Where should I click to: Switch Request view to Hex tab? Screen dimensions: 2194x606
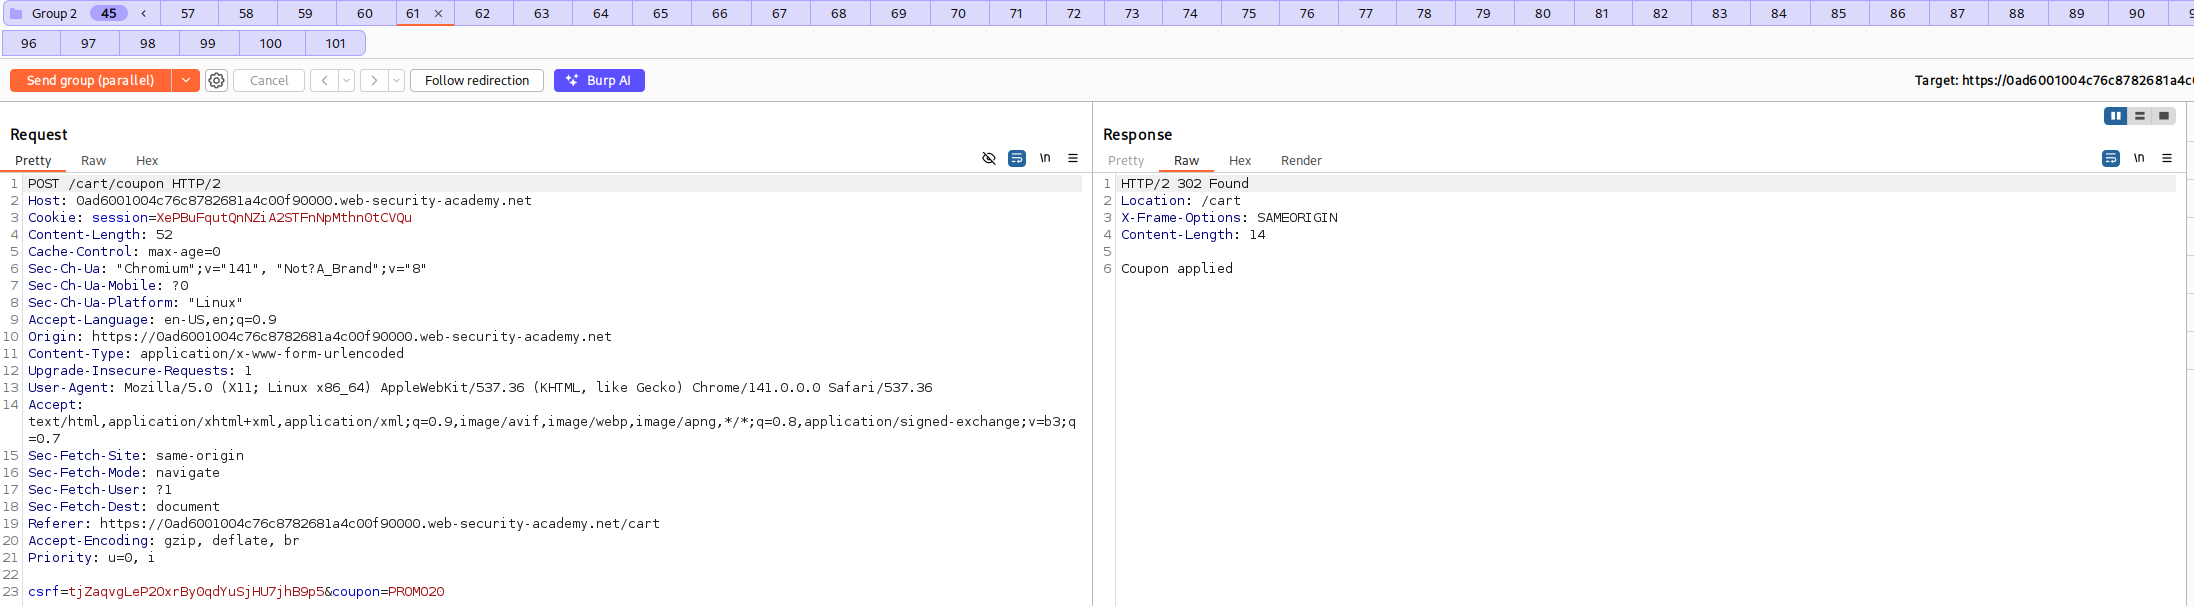click(147, 160)
